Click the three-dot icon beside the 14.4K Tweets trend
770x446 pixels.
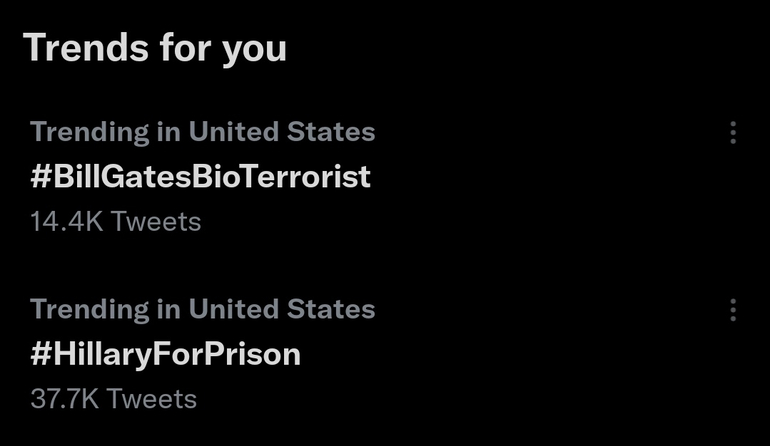pyautogui.click(x=733, y=133)
